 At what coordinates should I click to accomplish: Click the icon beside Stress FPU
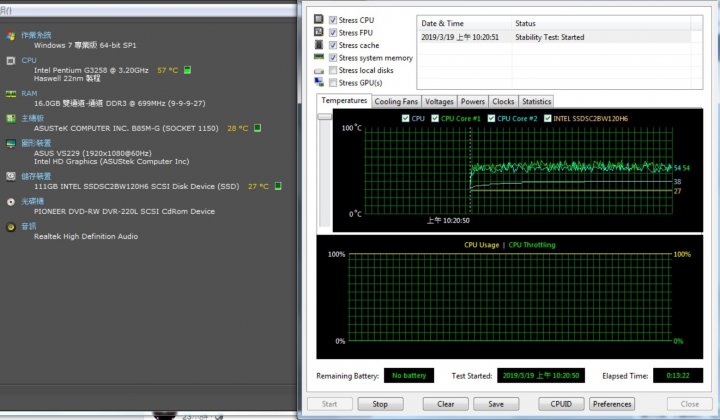pos(319,32)
